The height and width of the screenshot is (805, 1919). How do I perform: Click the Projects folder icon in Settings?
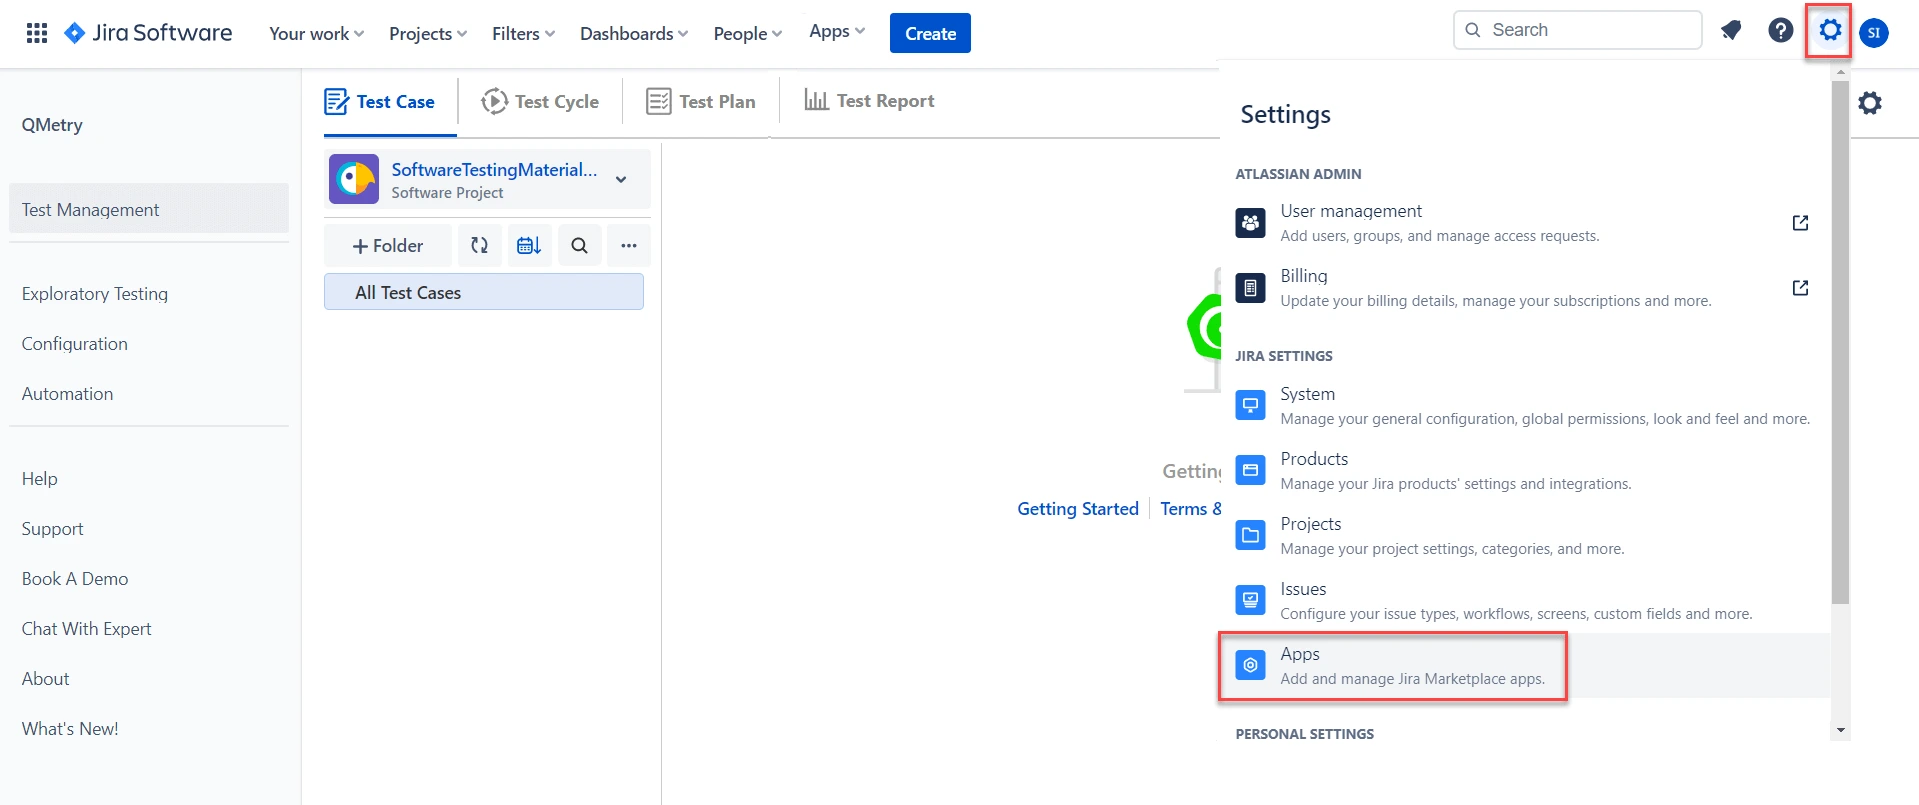tap(1250, 535)
